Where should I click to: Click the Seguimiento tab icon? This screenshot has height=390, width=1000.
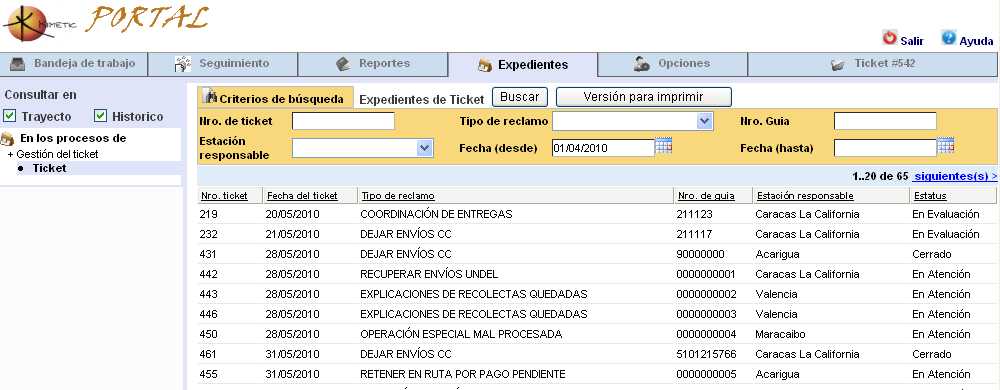point(183,64)
